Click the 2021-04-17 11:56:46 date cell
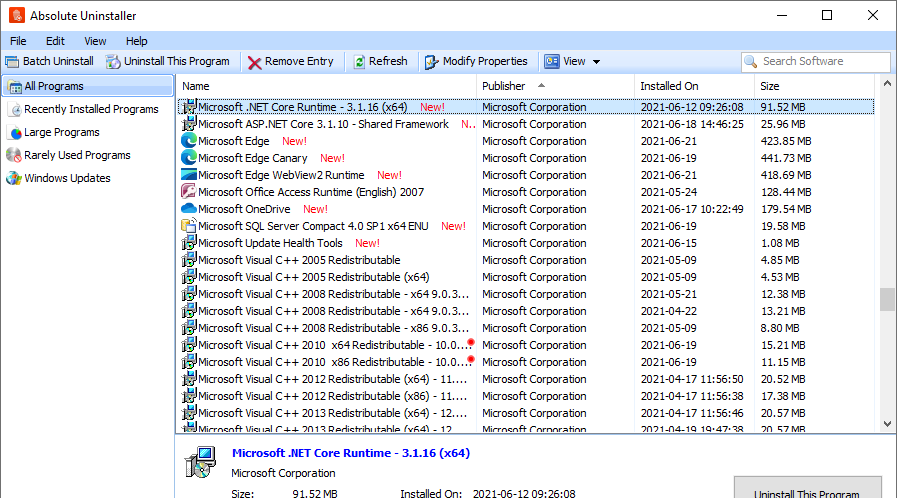The width and height of the screenshot is (897, 498). point(692,413)
